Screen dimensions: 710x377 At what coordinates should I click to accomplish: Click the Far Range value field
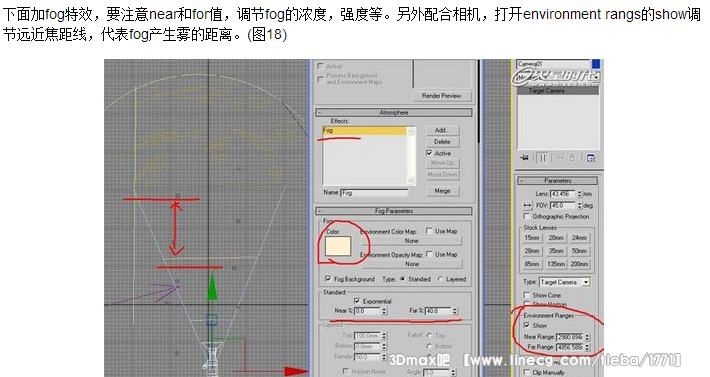[x=570, y=348]
